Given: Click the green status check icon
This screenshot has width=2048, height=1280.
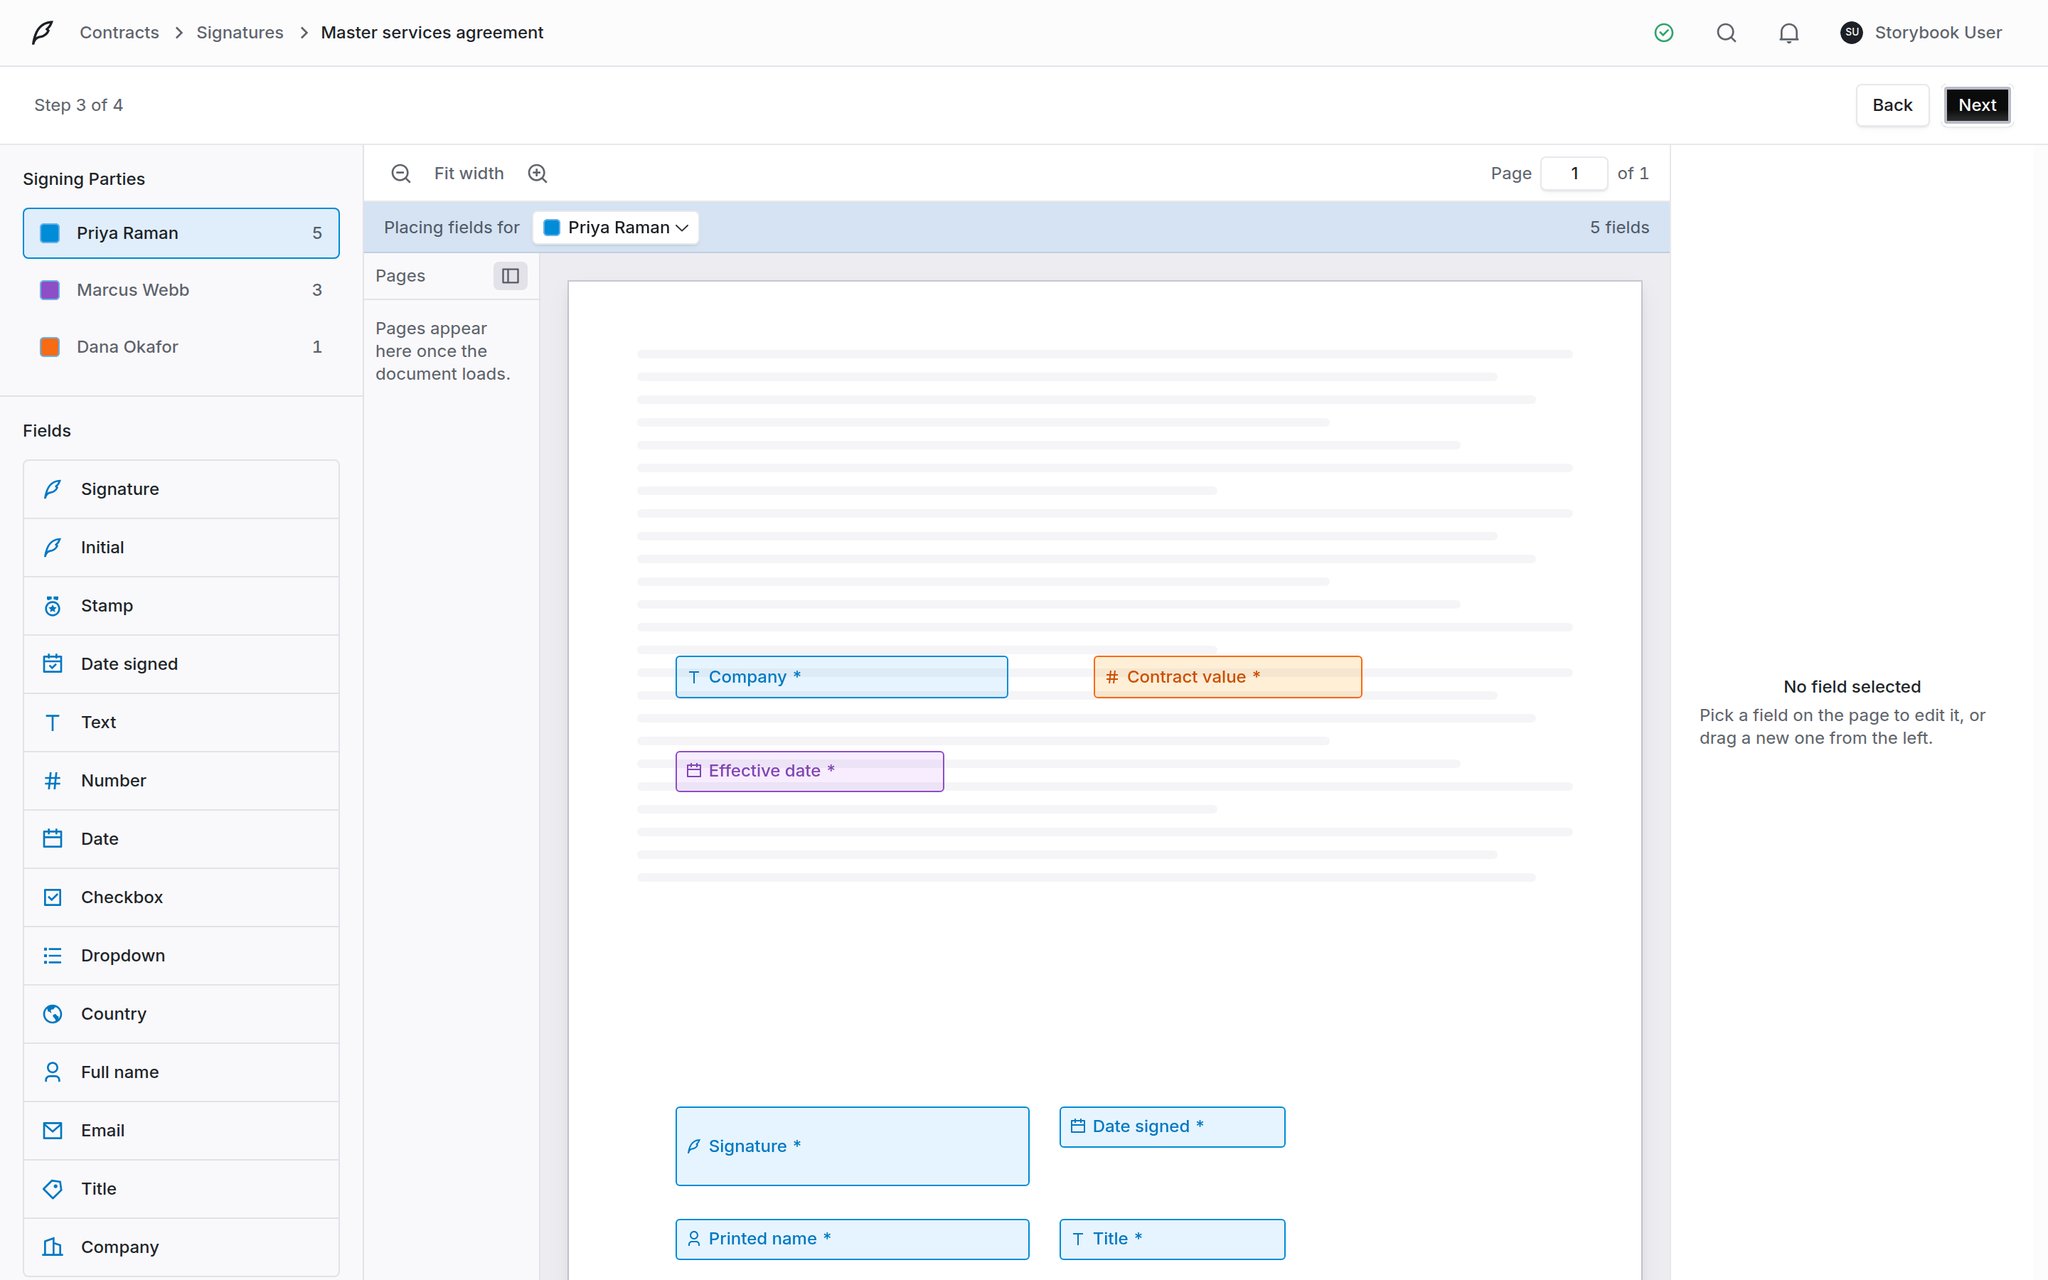Looking at the screenshot, I should point(1664,33).
